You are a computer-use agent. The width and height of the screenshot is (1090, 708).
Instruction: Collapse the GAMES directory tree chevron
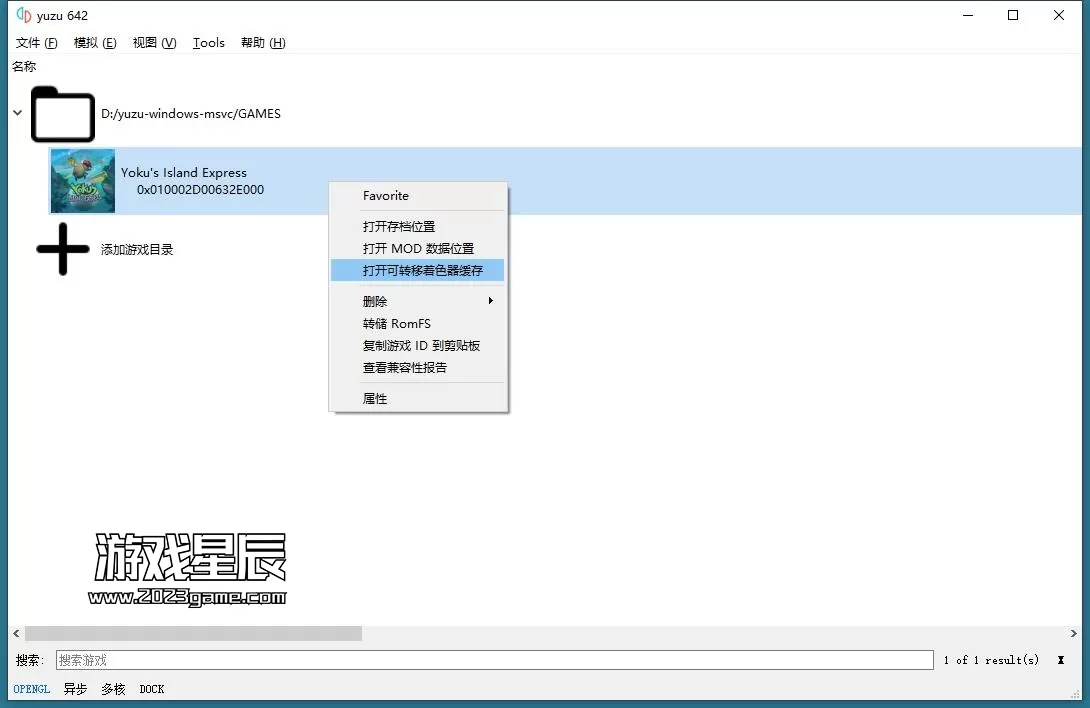coord(17,113)
